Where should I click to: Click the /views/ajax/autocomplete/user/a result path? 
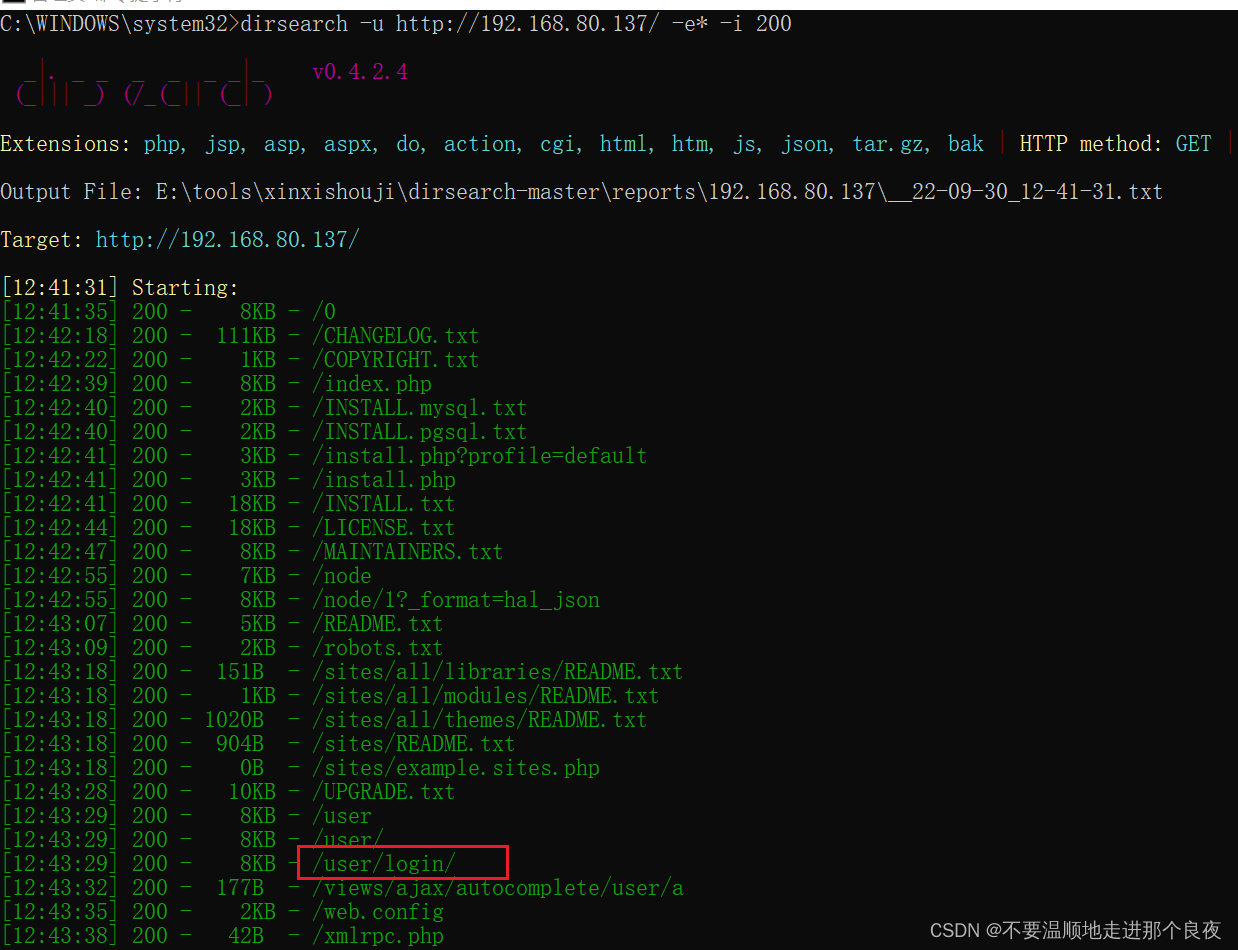(498, 888)
